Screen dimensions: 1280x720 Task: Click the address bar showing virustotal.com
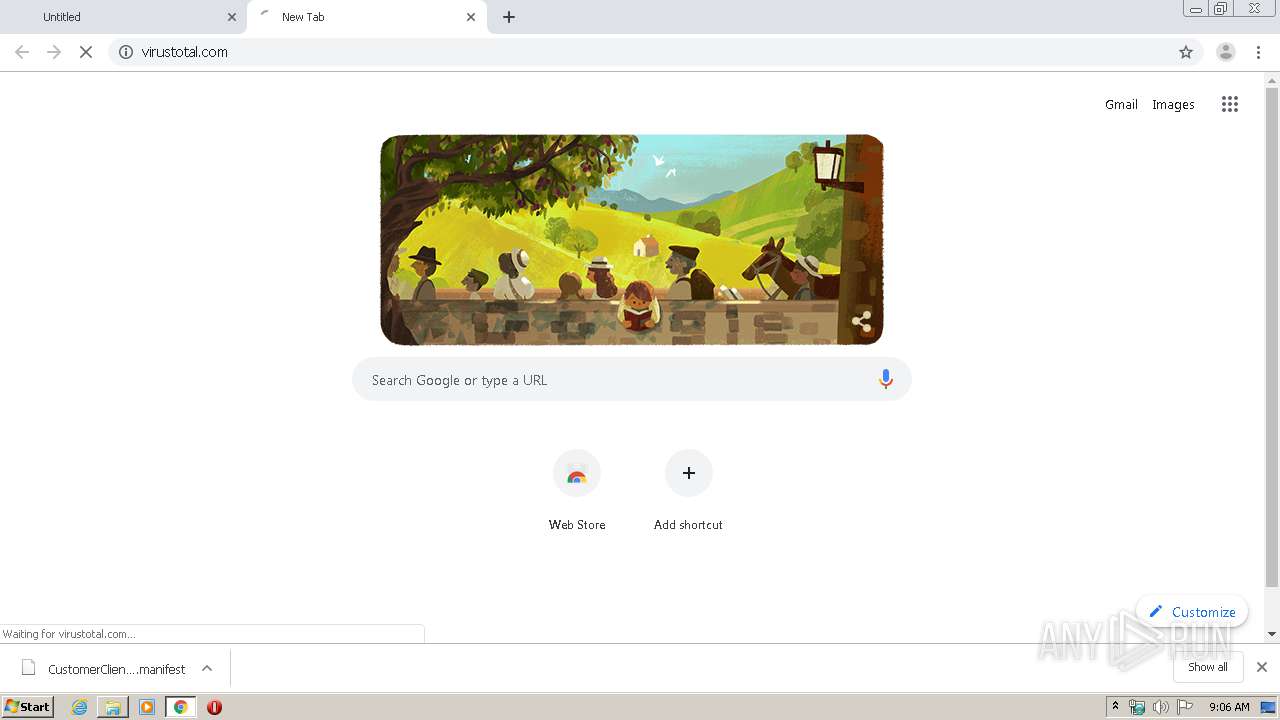point(654,52)
